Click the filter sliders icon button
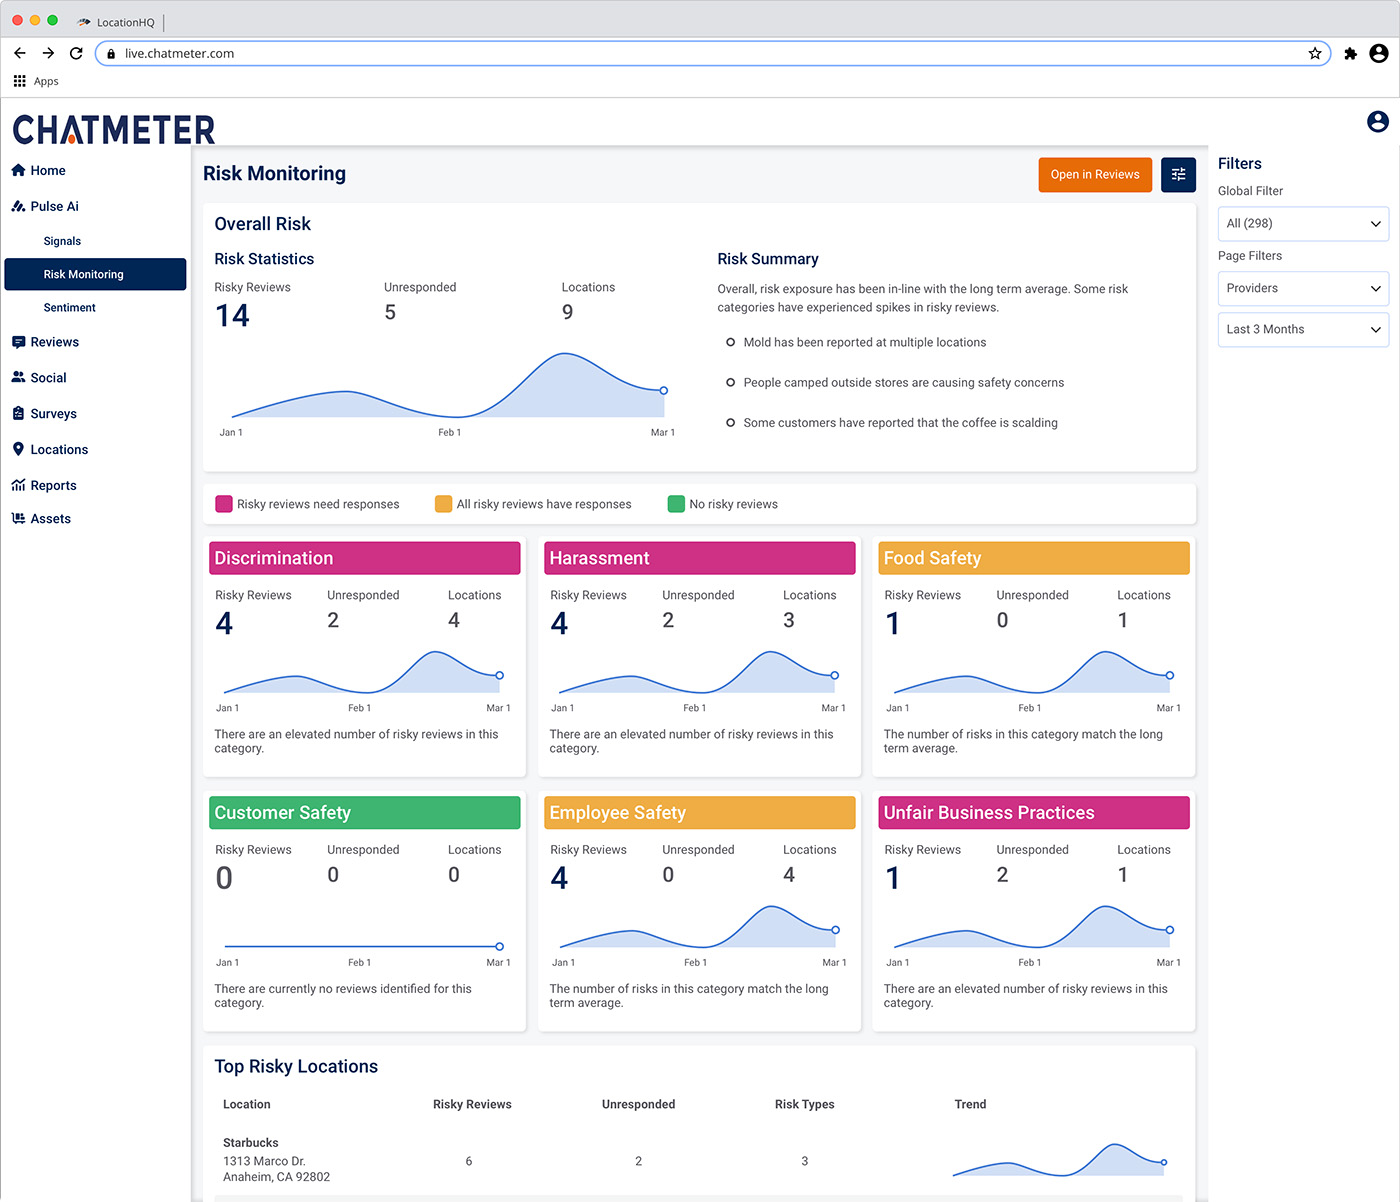The width and height of the screenshot is (1400, 1202). (1178, 175)
